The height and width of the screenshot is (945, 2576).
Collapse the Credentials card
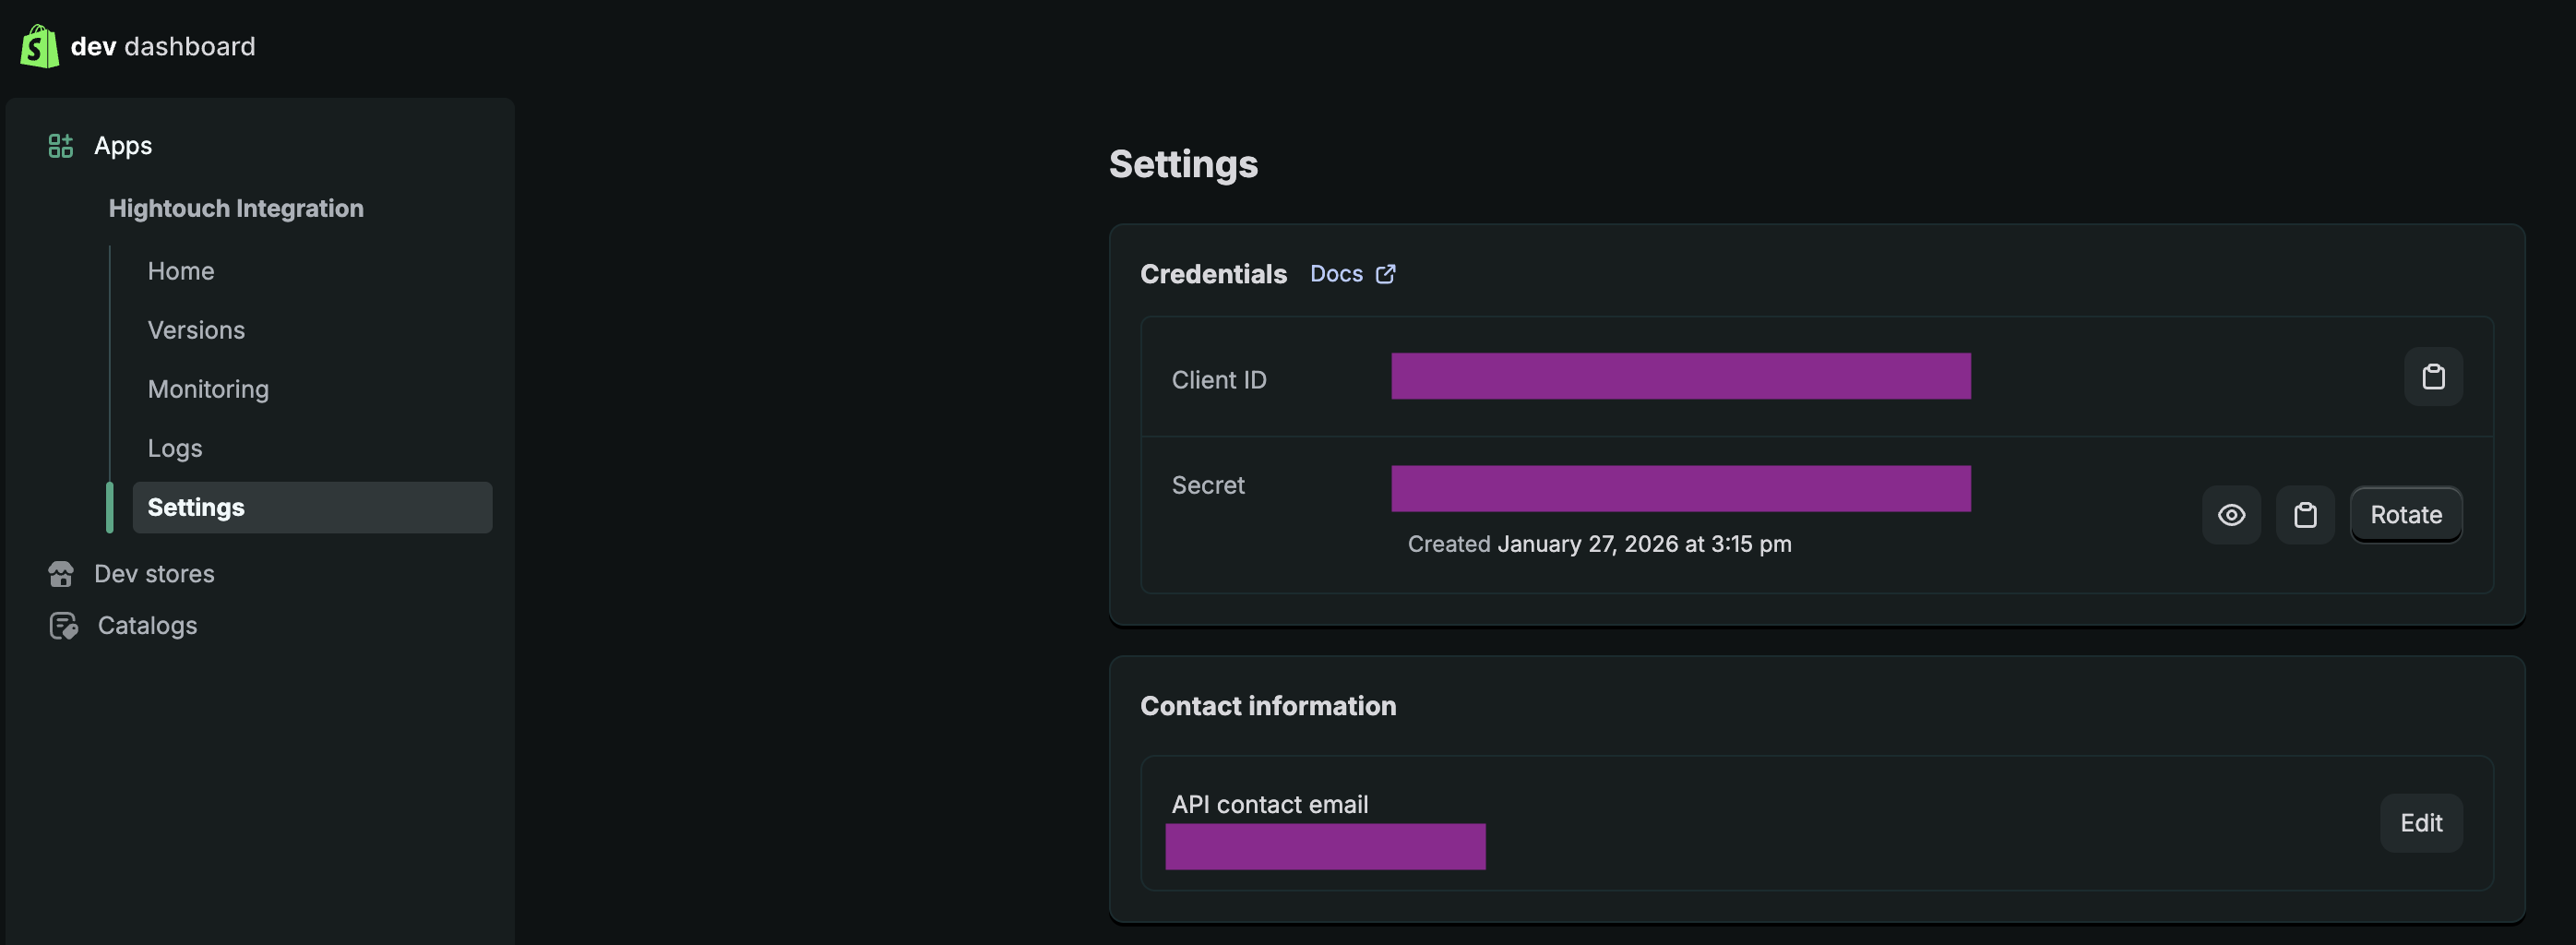(x=1213, y=273)
